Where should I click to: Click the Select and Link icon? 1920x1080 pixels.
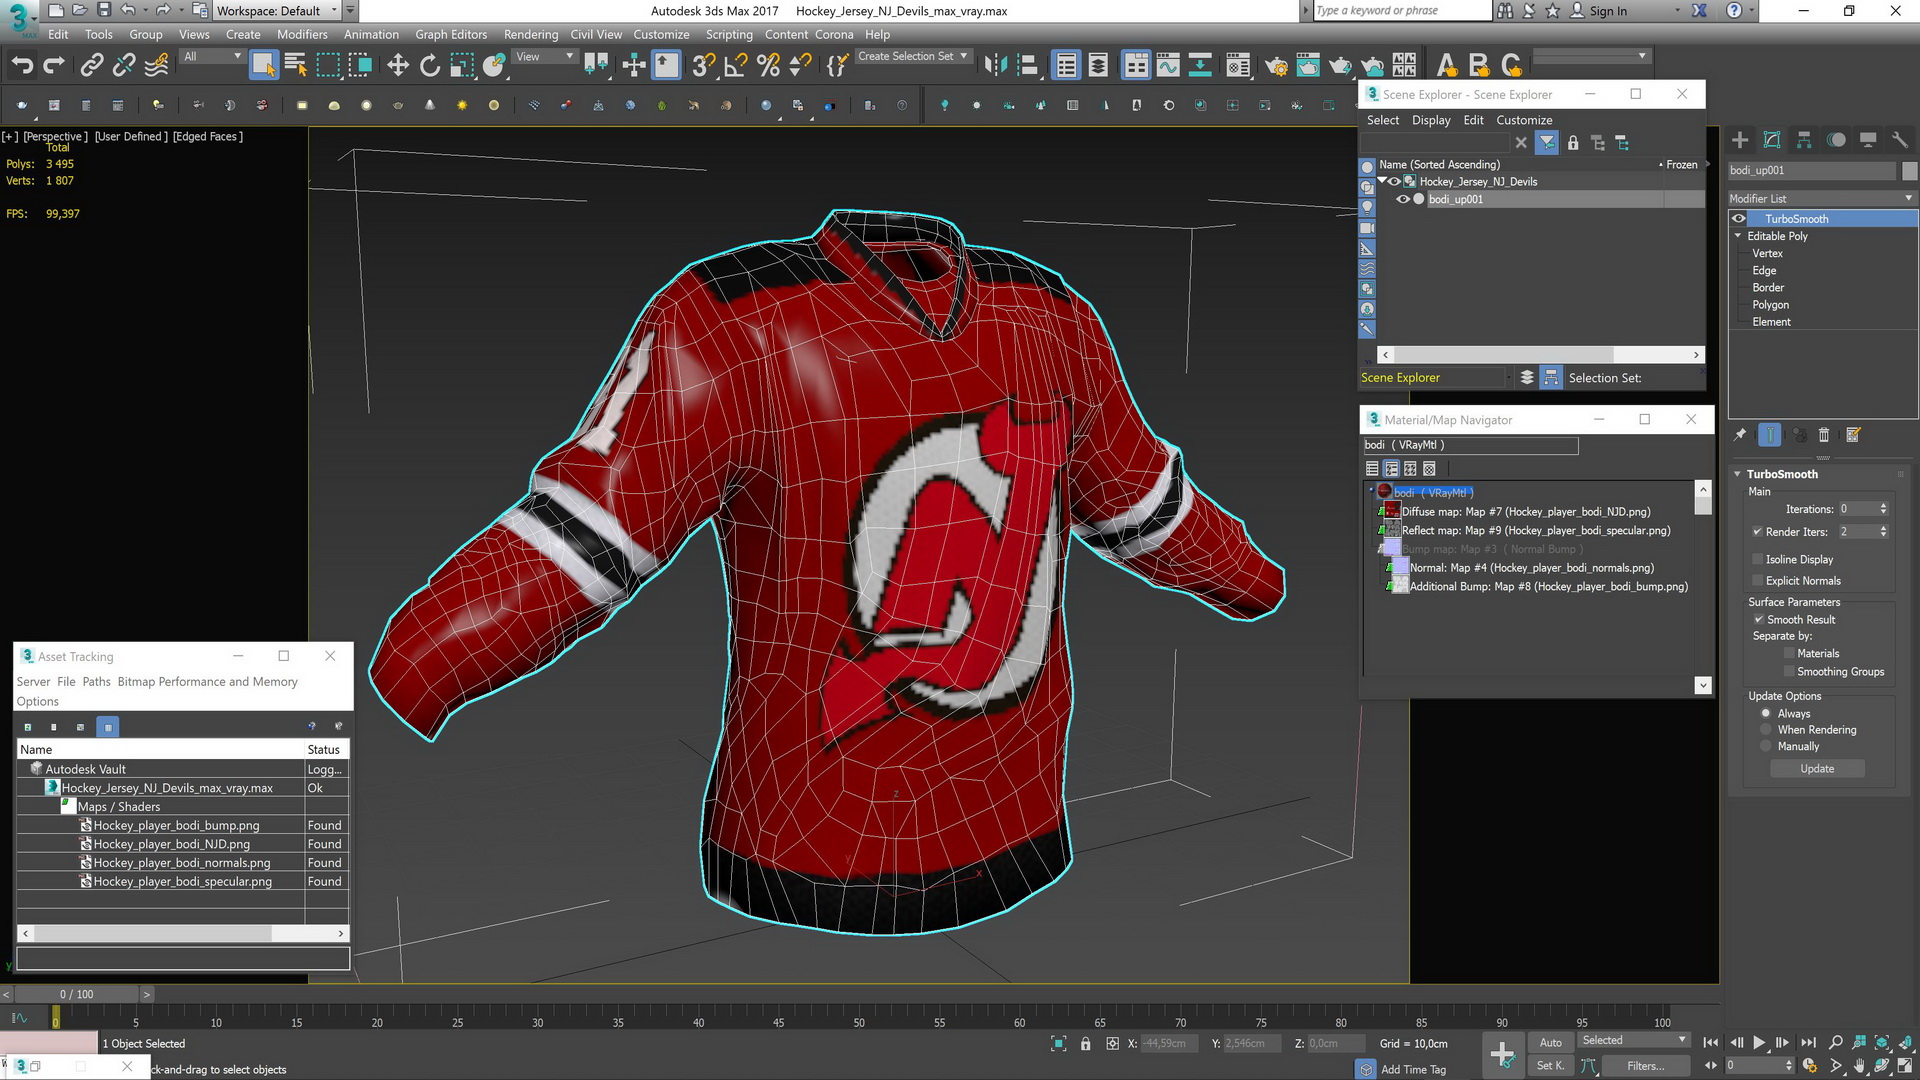click(x=92, y=66)
